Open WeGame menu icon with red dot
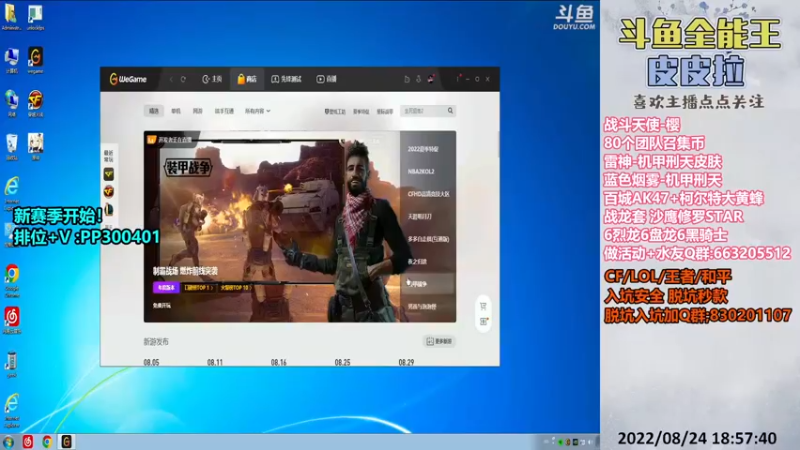Viewport: 800px width, 450px height. [x=458, y=79]
